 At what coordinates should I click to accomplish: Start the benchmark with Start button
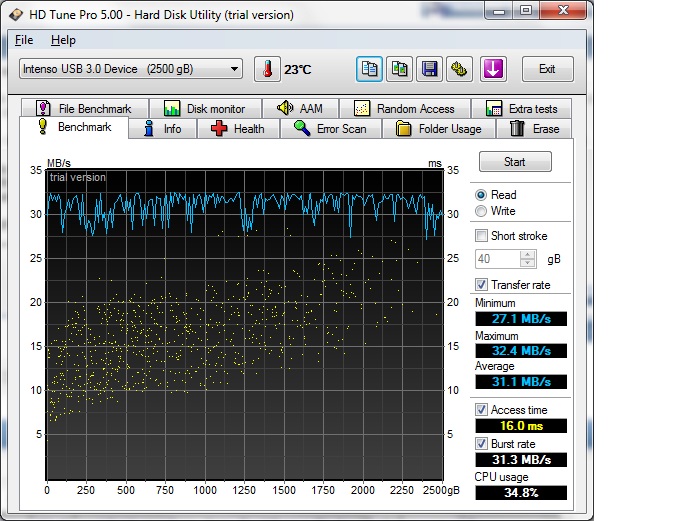pos(515,162)
